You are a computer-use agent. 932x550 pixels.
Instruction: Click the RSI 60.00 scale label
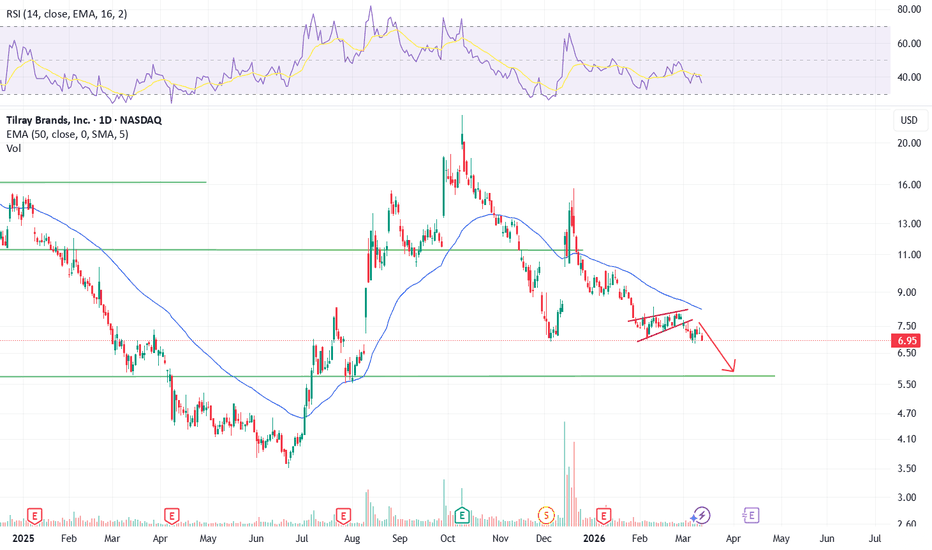coord(909,43)
